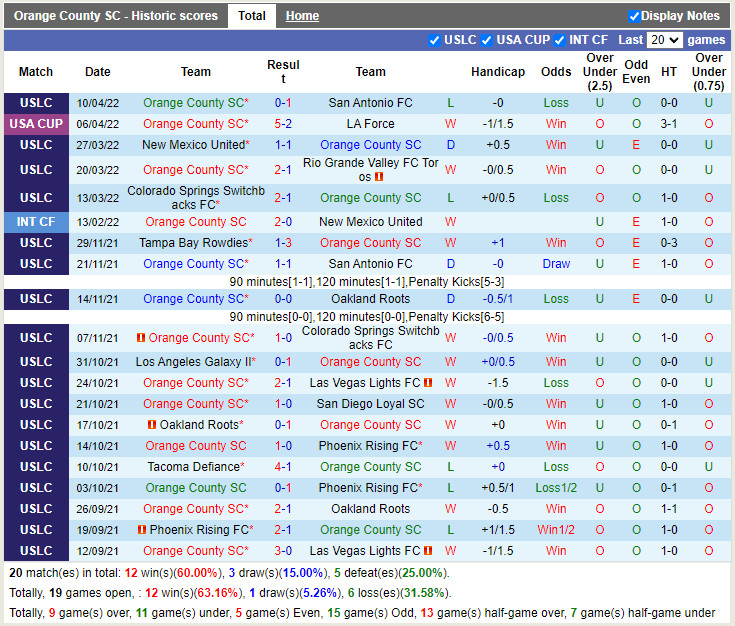Click red card icon after Las Vegas Lights FC on 24/10/21
The width and height of the screenshot is (735, 626).
(428, 383)
